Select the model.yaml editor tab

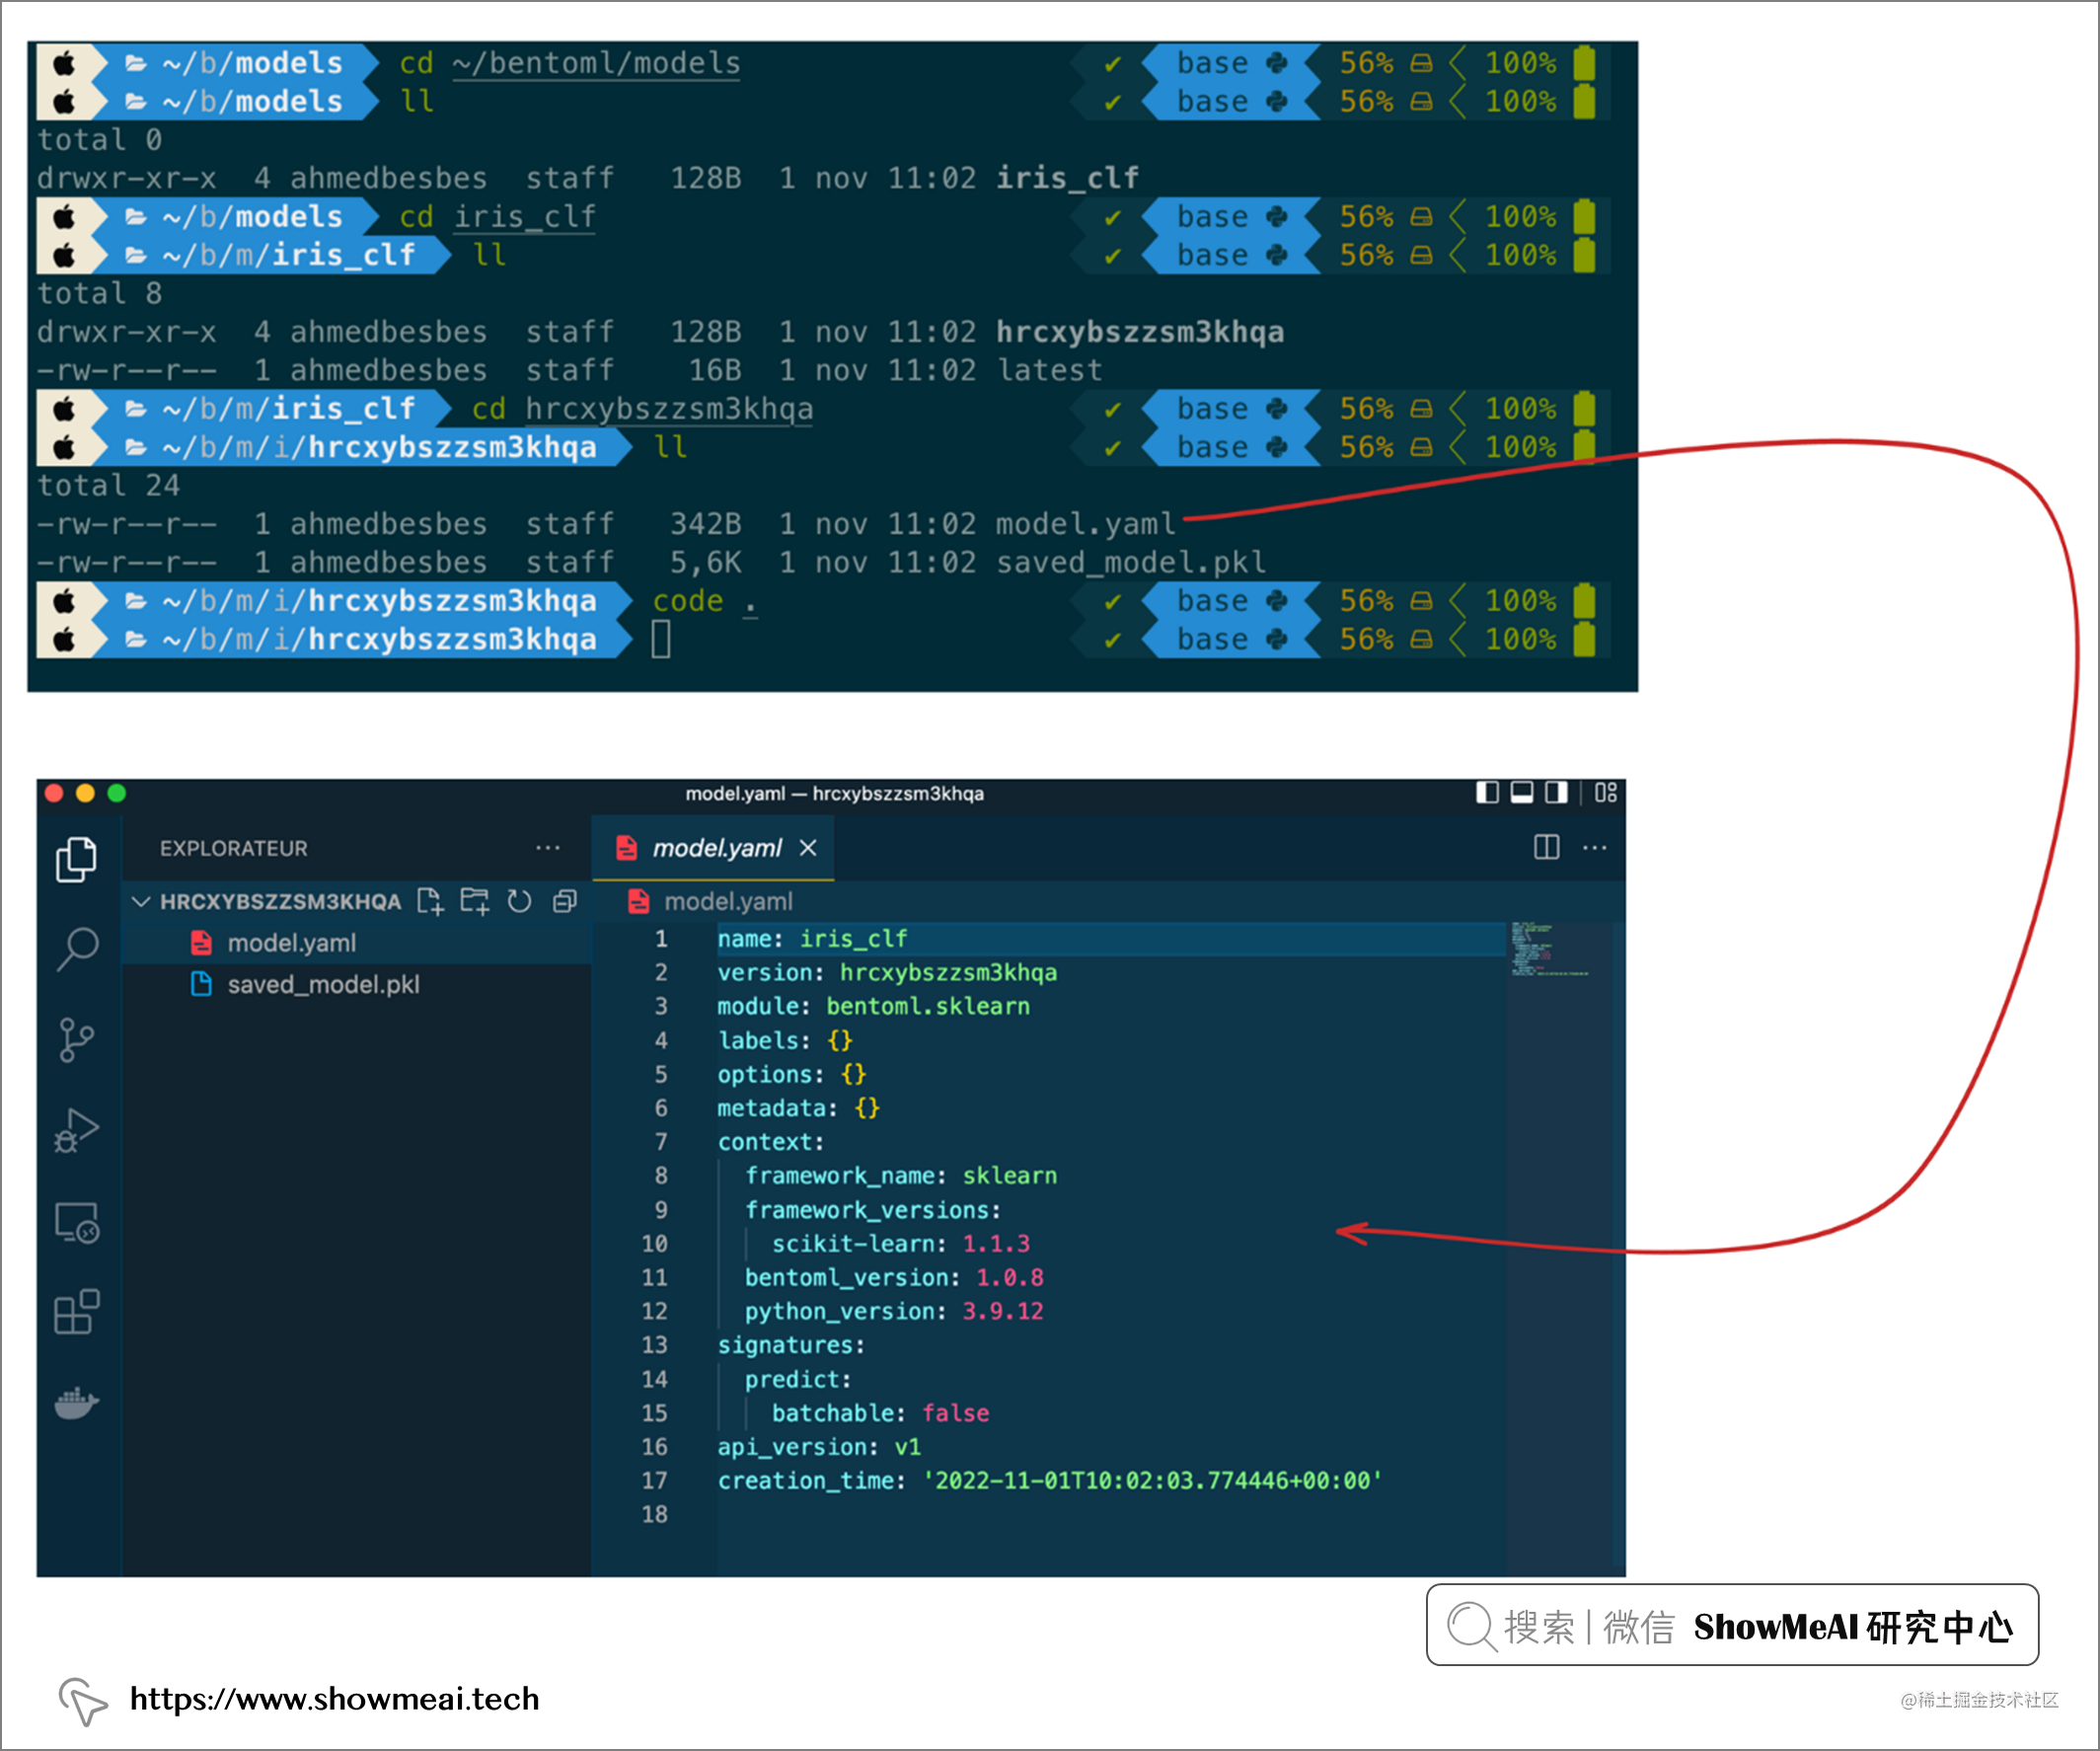(713, 848)
